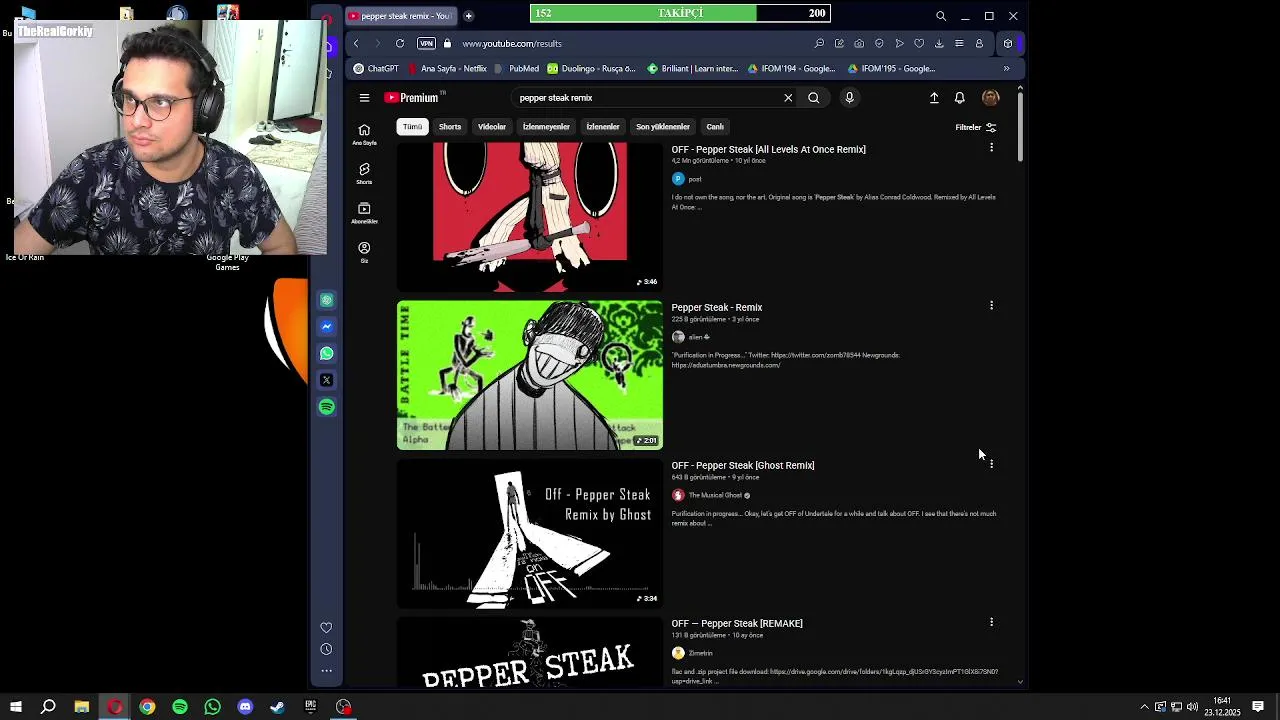Open YouTube notifications bell
Image resolution: width=1280 pixels, height=720 pixels.
pos(959,98)
